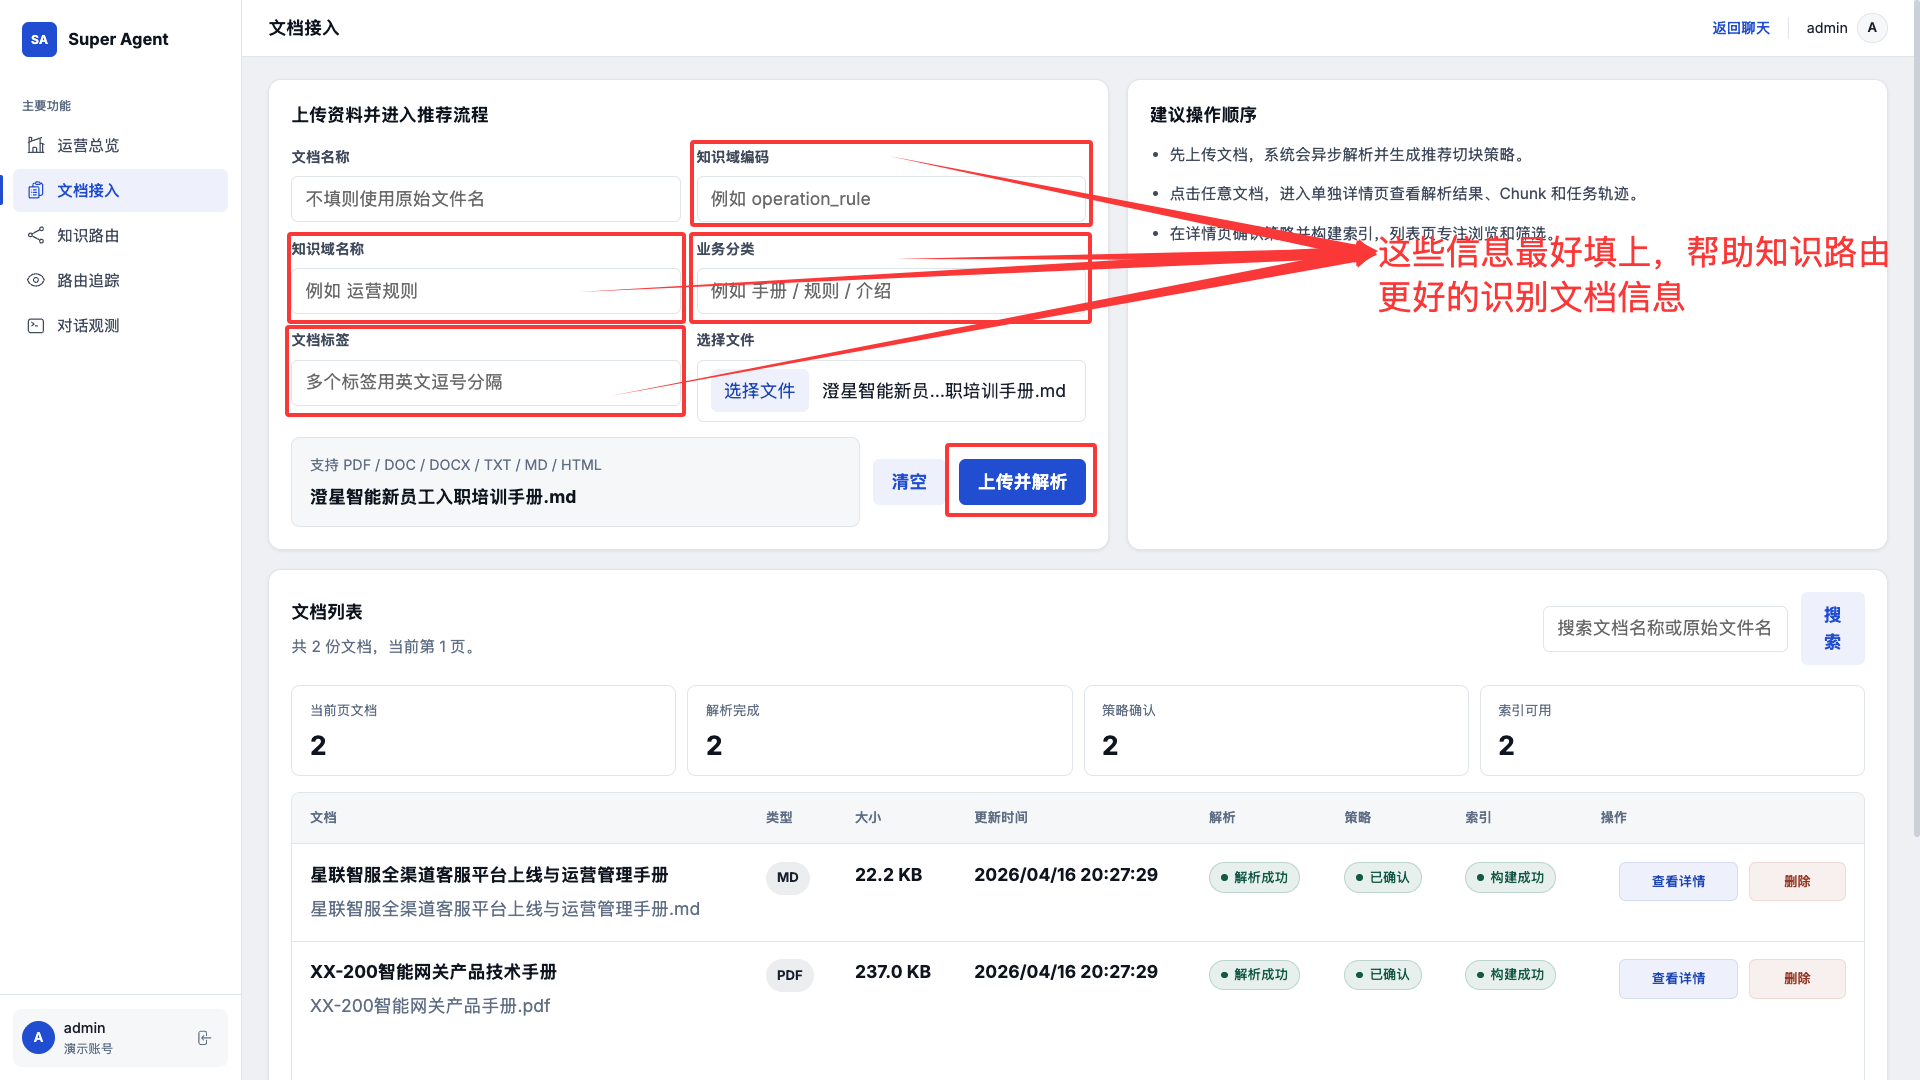Click the SA Super Agent logo icon
This screenshot has height=1080, width=1920.
[x=39, y=39]
